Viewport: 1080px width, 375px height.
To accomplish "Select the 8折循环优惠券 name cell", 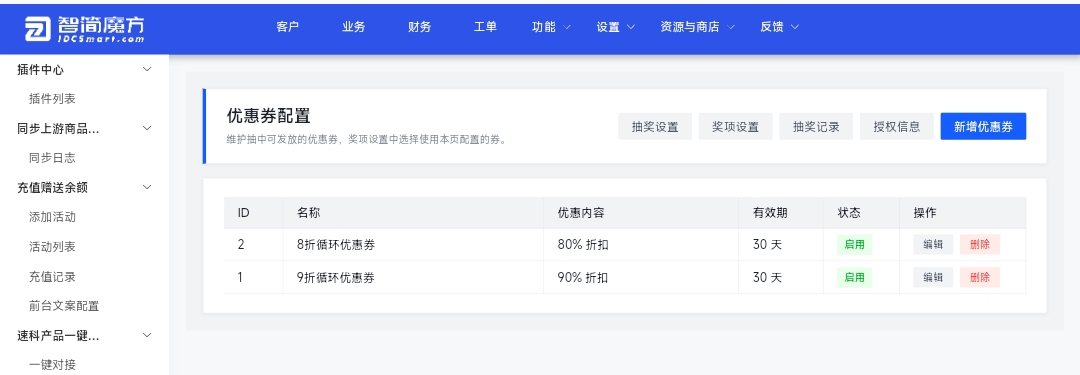I will (413, 244).
